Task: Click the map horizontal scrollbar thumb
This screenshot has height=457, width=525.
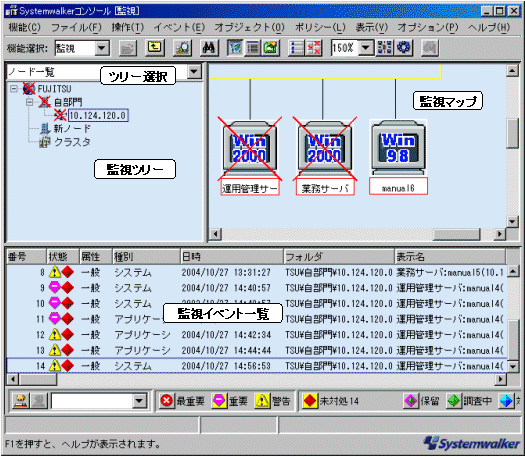Action: point(456,234)
